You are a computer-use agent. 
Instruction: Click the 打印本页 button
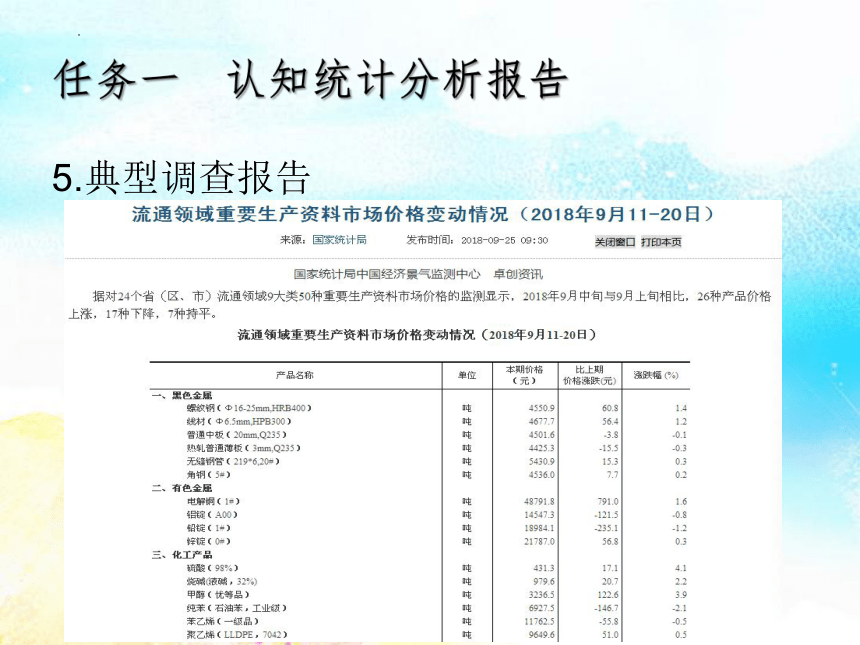coord(661,242)
